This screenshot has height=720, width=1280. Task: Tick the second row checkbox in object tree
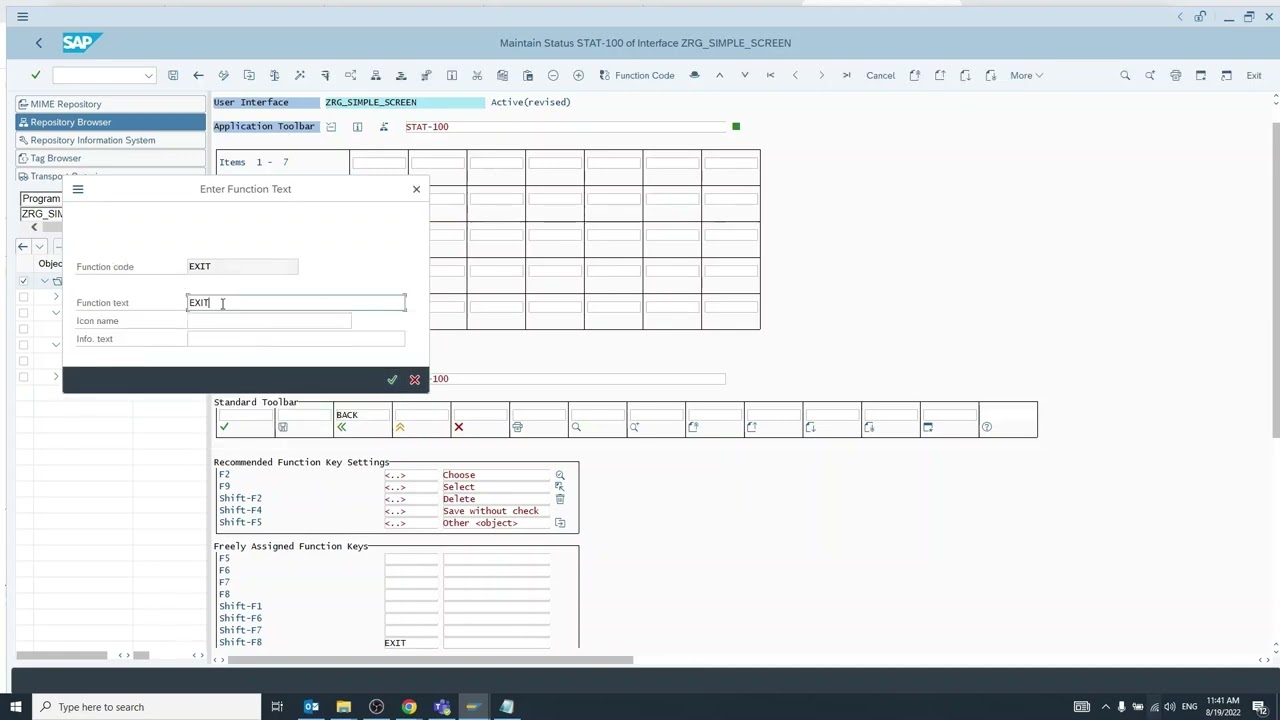pos(23,297)
